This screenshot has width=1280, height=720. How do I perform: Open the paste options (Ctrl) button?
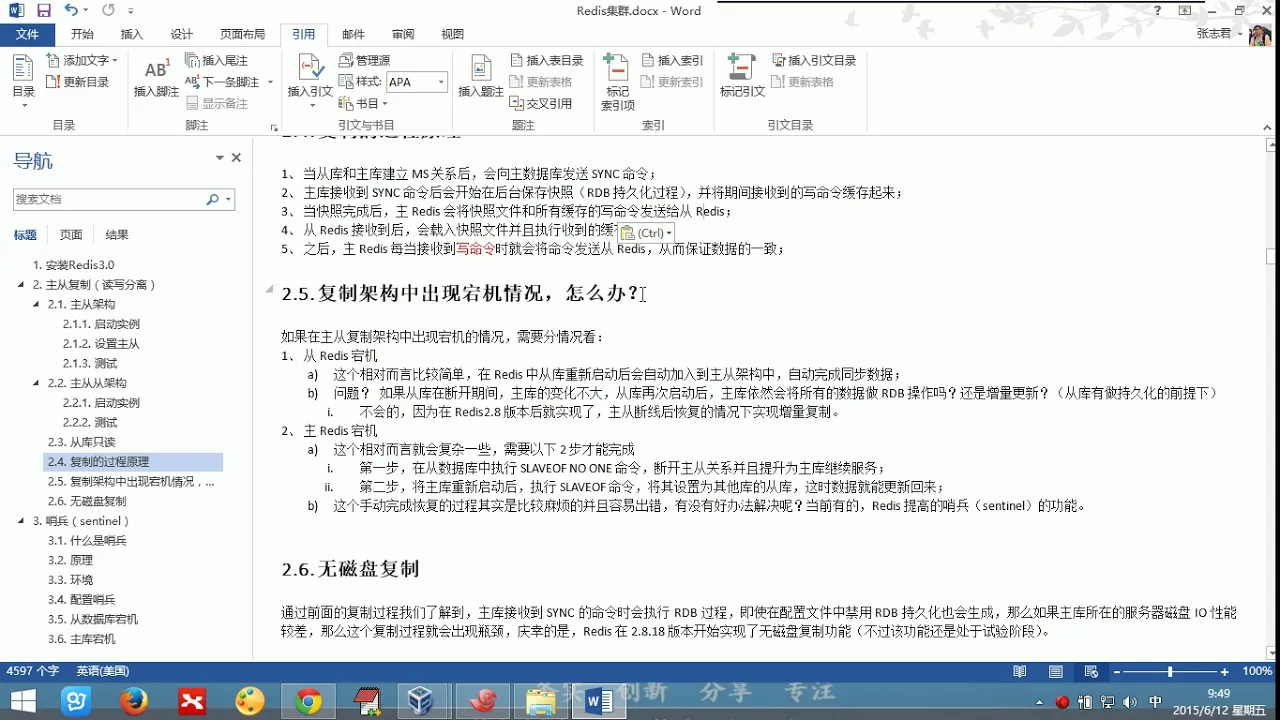click(x=647, y=232)
